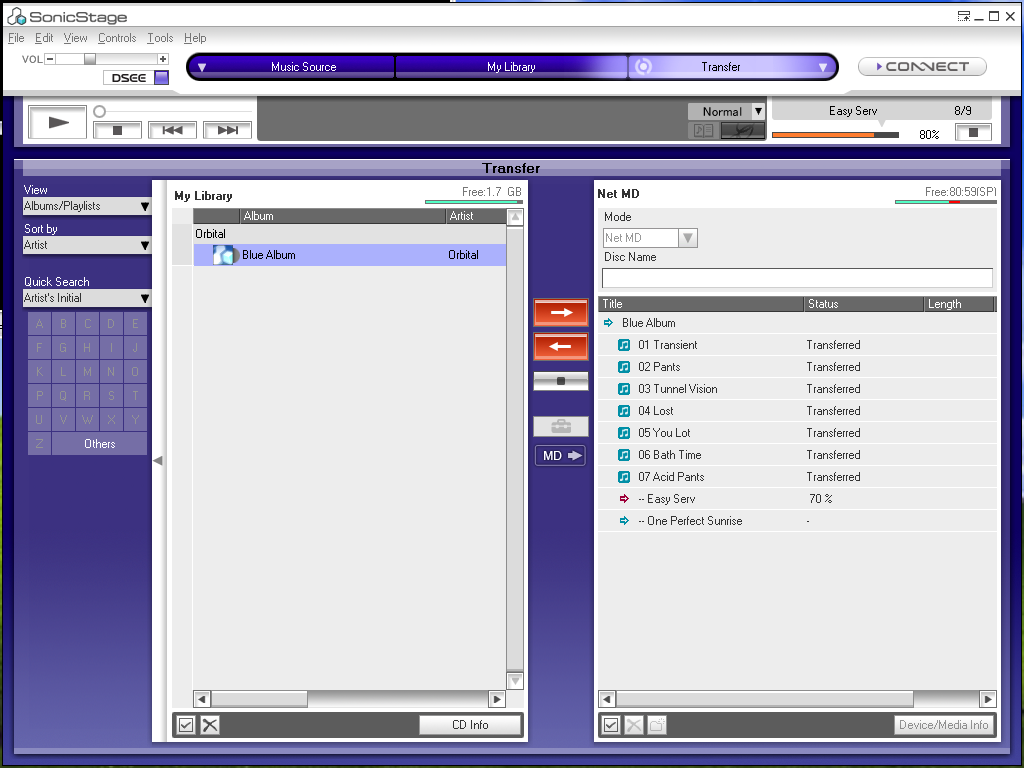Click the volume slider handle
This screenshot has width=1024, height=768.
pos(90,59)
